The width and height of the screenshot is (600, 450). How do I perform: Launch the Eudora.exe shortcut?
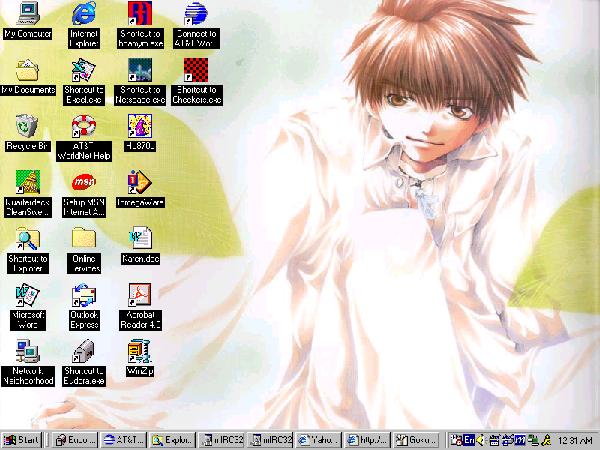(x=84, y=352)
